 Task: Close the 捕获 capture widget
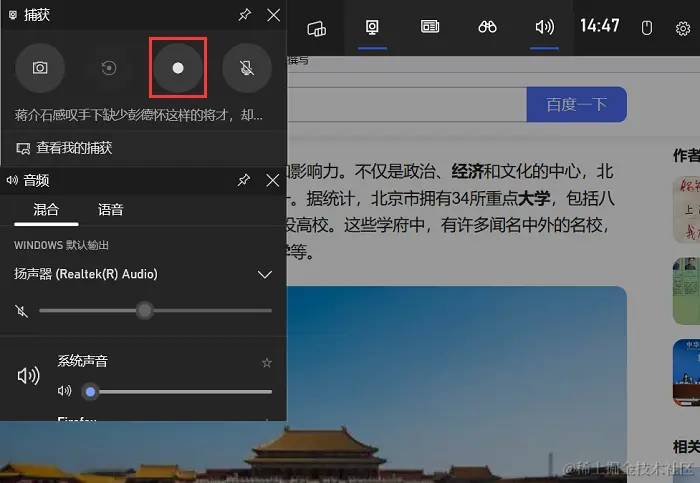pos(273,15)
